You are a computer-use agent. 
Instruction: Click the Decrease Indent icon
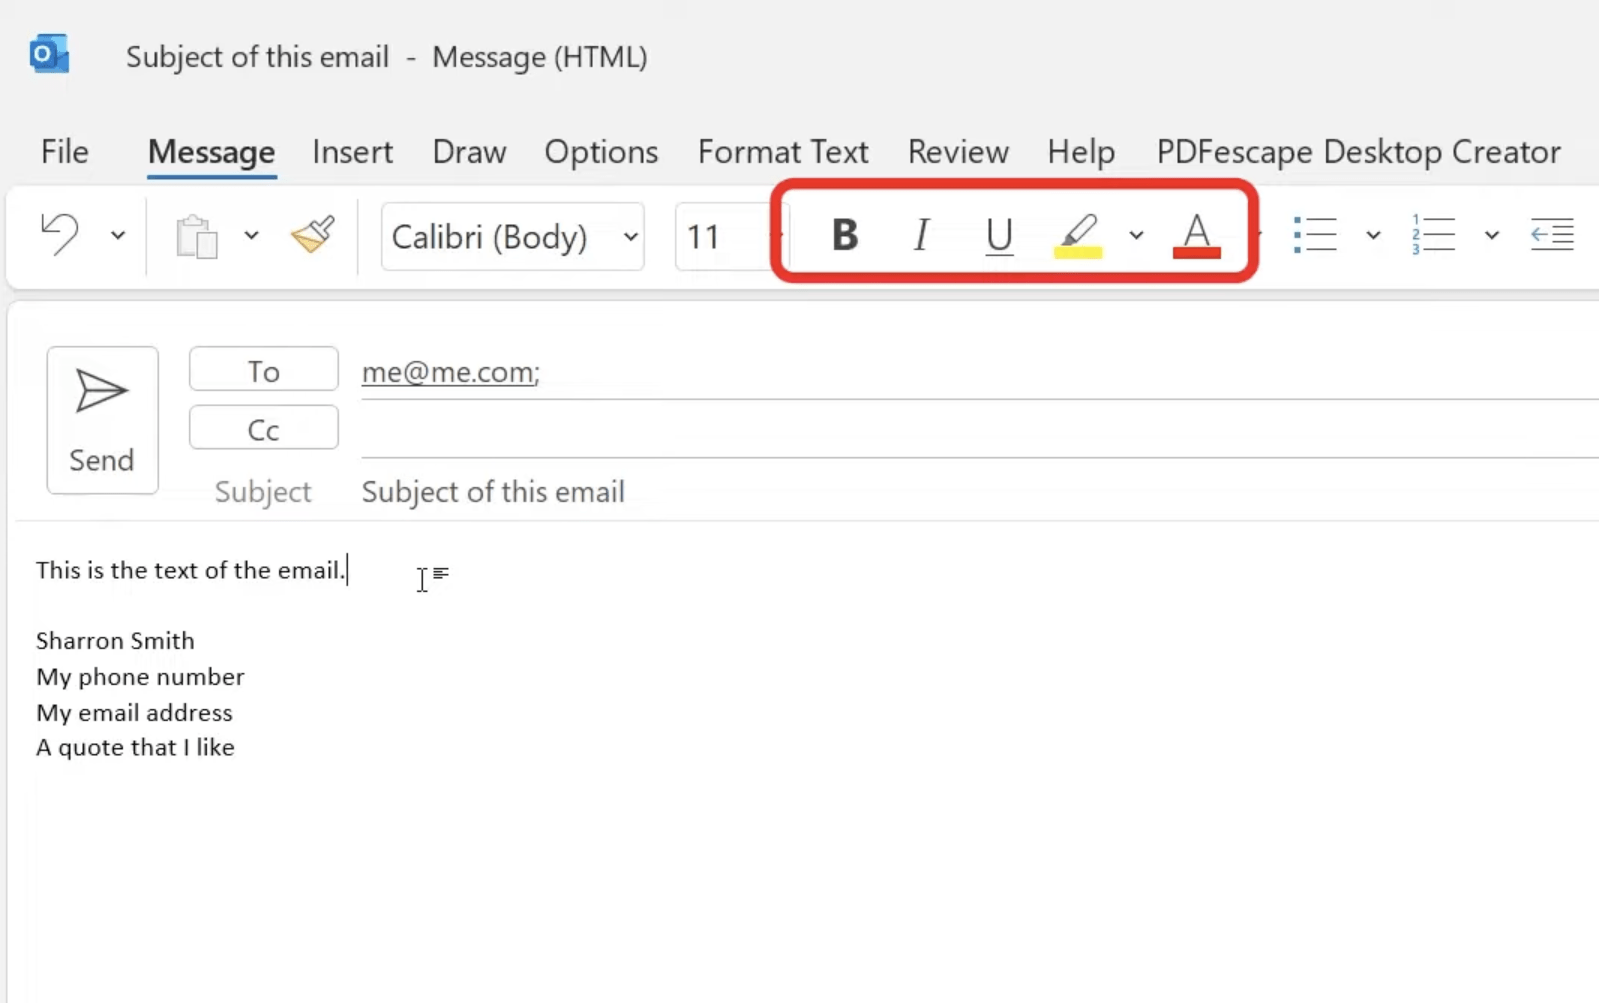(x=1552, y=235)
